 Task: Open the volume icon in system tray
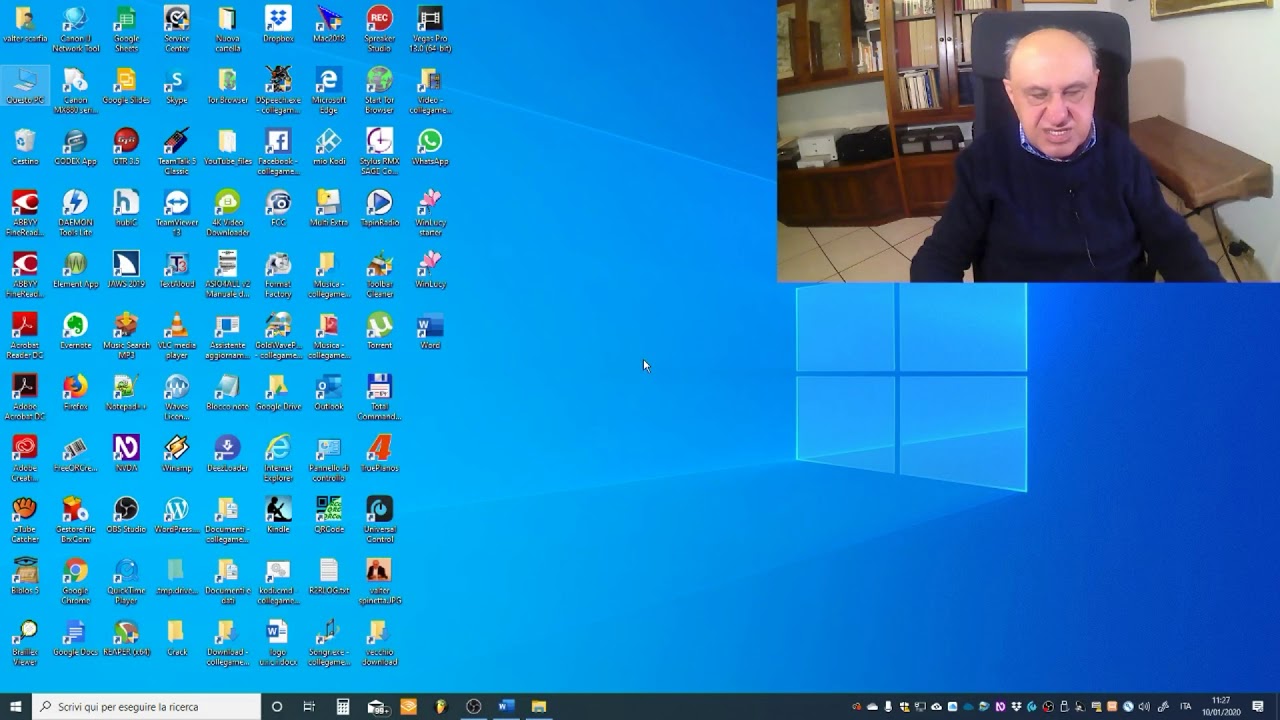click(1144, 706)
